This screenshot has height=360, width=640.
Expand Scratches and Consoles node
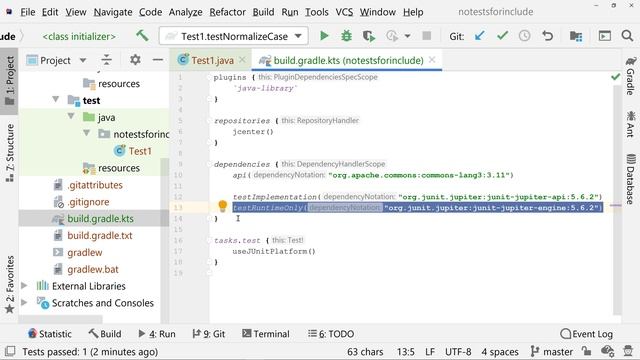click(24, 302)
